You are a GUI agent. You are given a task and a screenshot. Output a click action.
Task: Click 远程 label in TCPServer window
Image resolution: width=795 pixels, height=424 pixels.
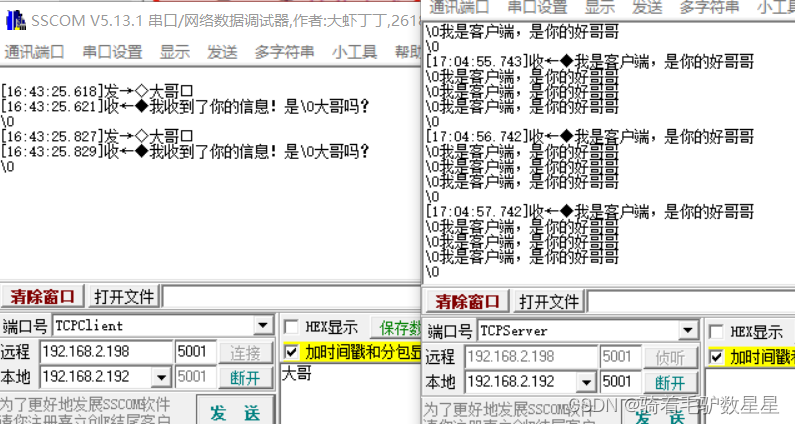click(441, 357)
